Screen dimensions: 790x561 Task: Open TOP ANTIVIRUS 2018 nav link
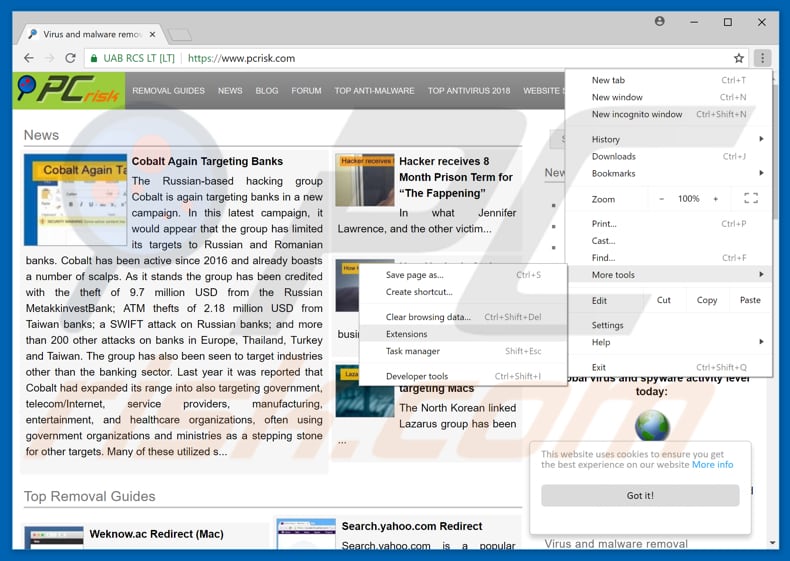pyautogui.click(x=469, y=91)
